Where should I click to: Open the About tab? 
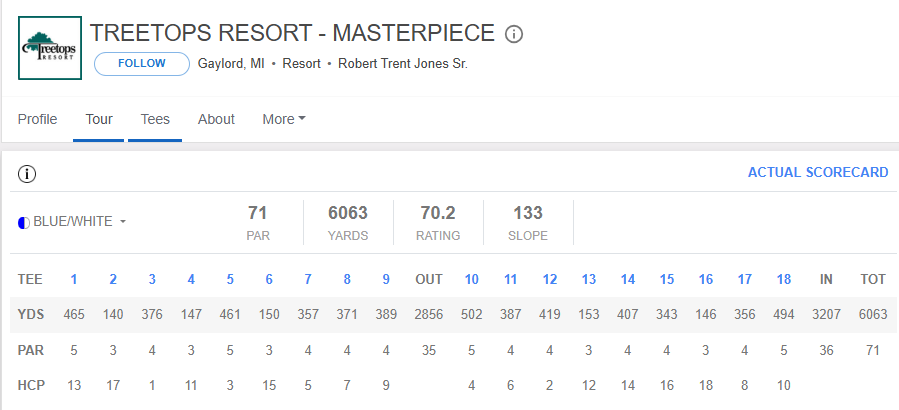216,119
